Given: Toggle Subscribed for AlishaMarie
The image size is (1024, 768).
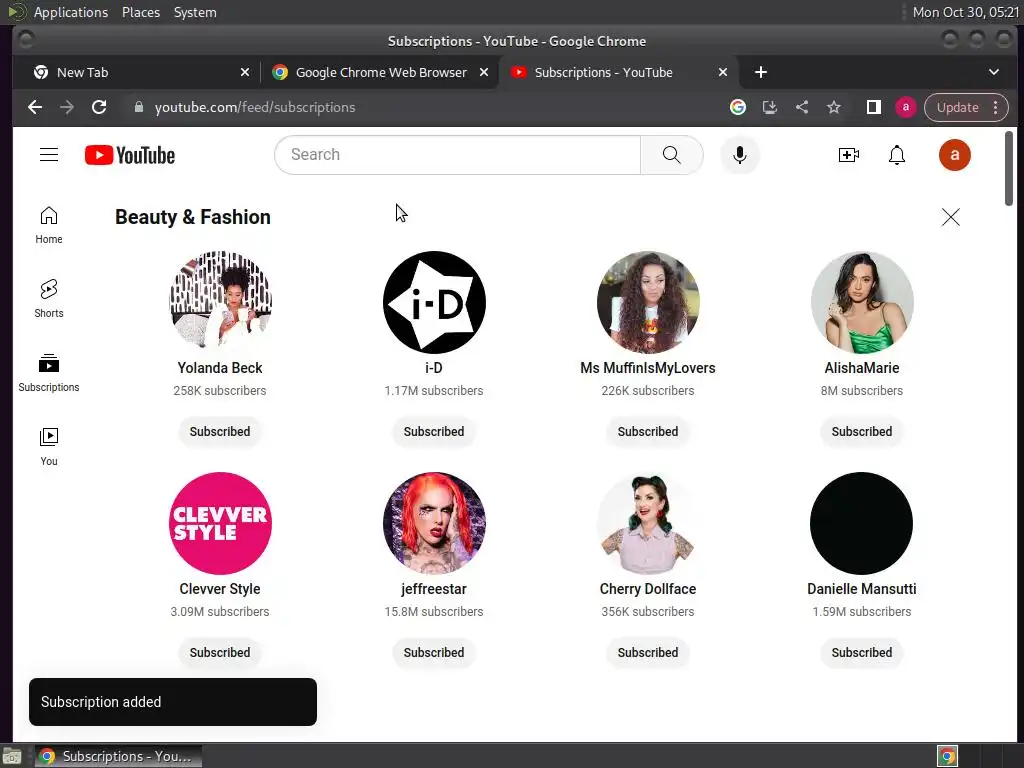Looking at the screenshot, I should tap(861, 432).
